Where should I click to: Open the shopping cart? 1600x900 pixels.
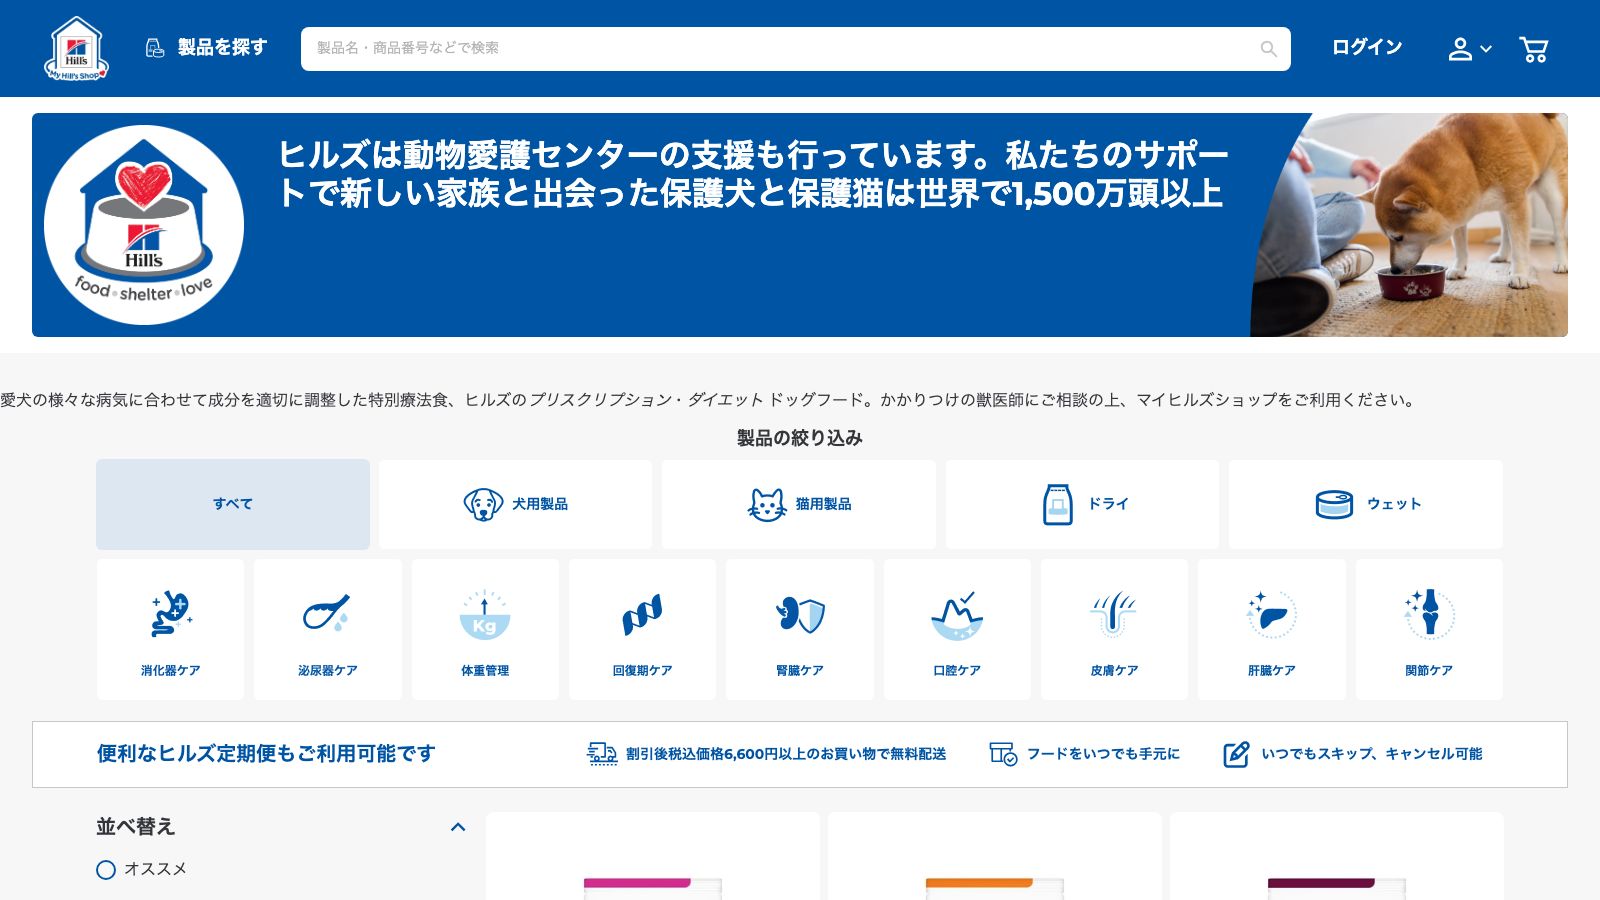1533,49
